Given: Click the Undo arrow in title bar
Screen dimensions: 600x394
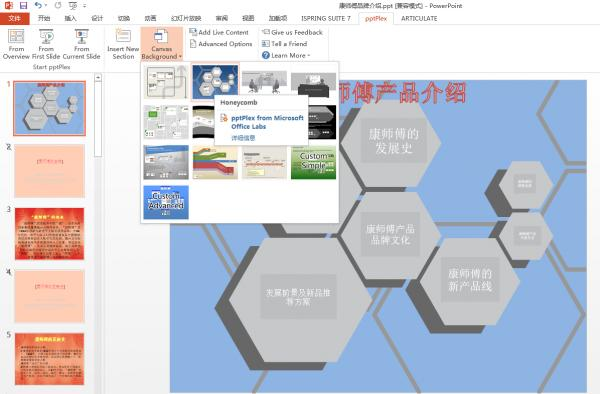Looking at the screenshot, I should (38, 5).
